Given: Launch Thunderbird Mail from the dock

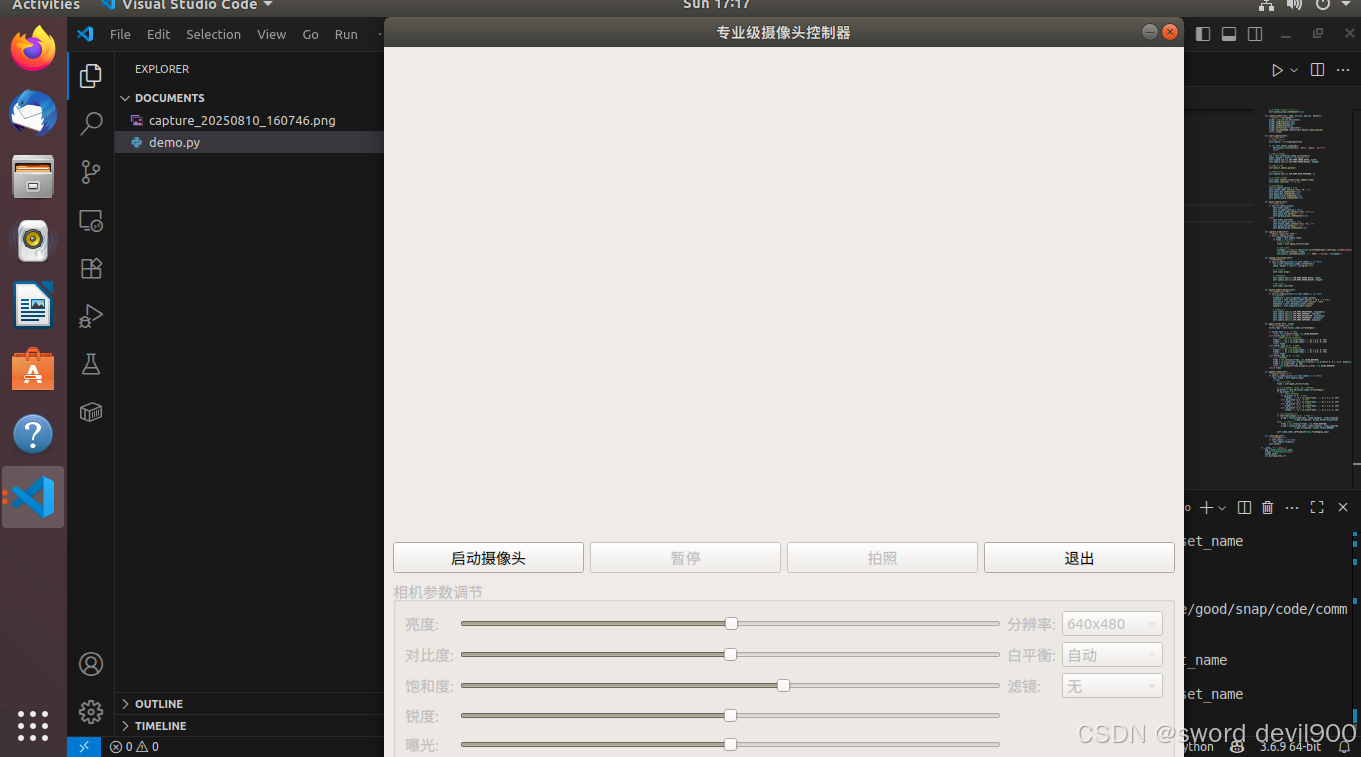Looking at the screenshot, I should point(33,112).
